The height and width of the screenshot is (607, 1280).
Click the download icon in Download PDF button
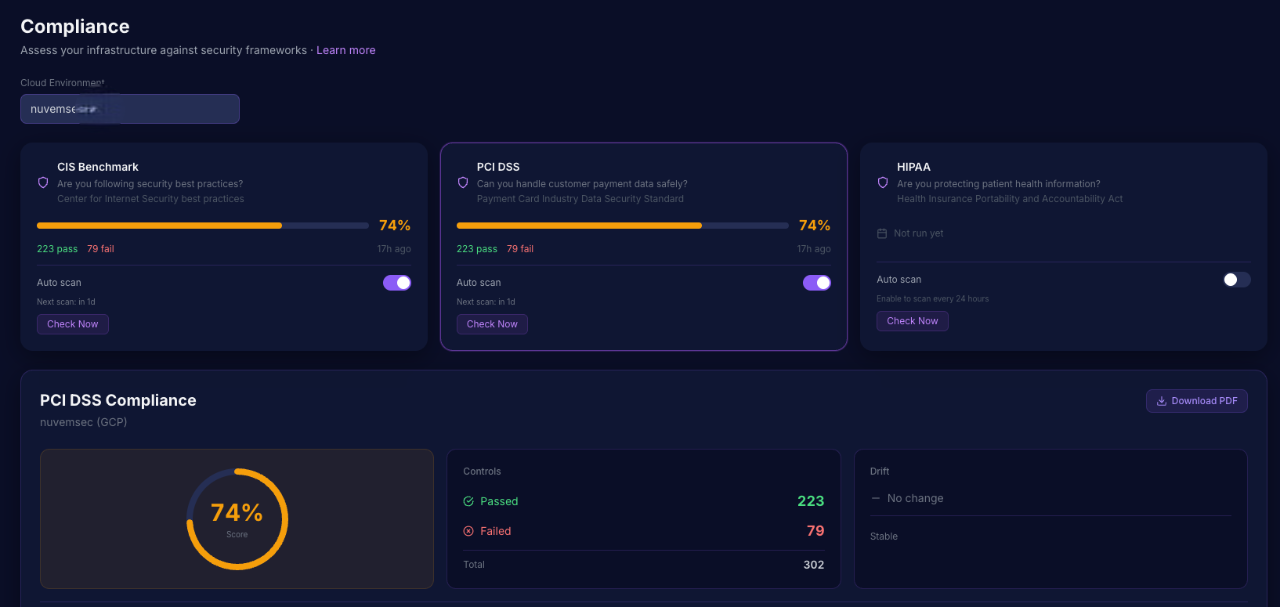(1163, 400)
